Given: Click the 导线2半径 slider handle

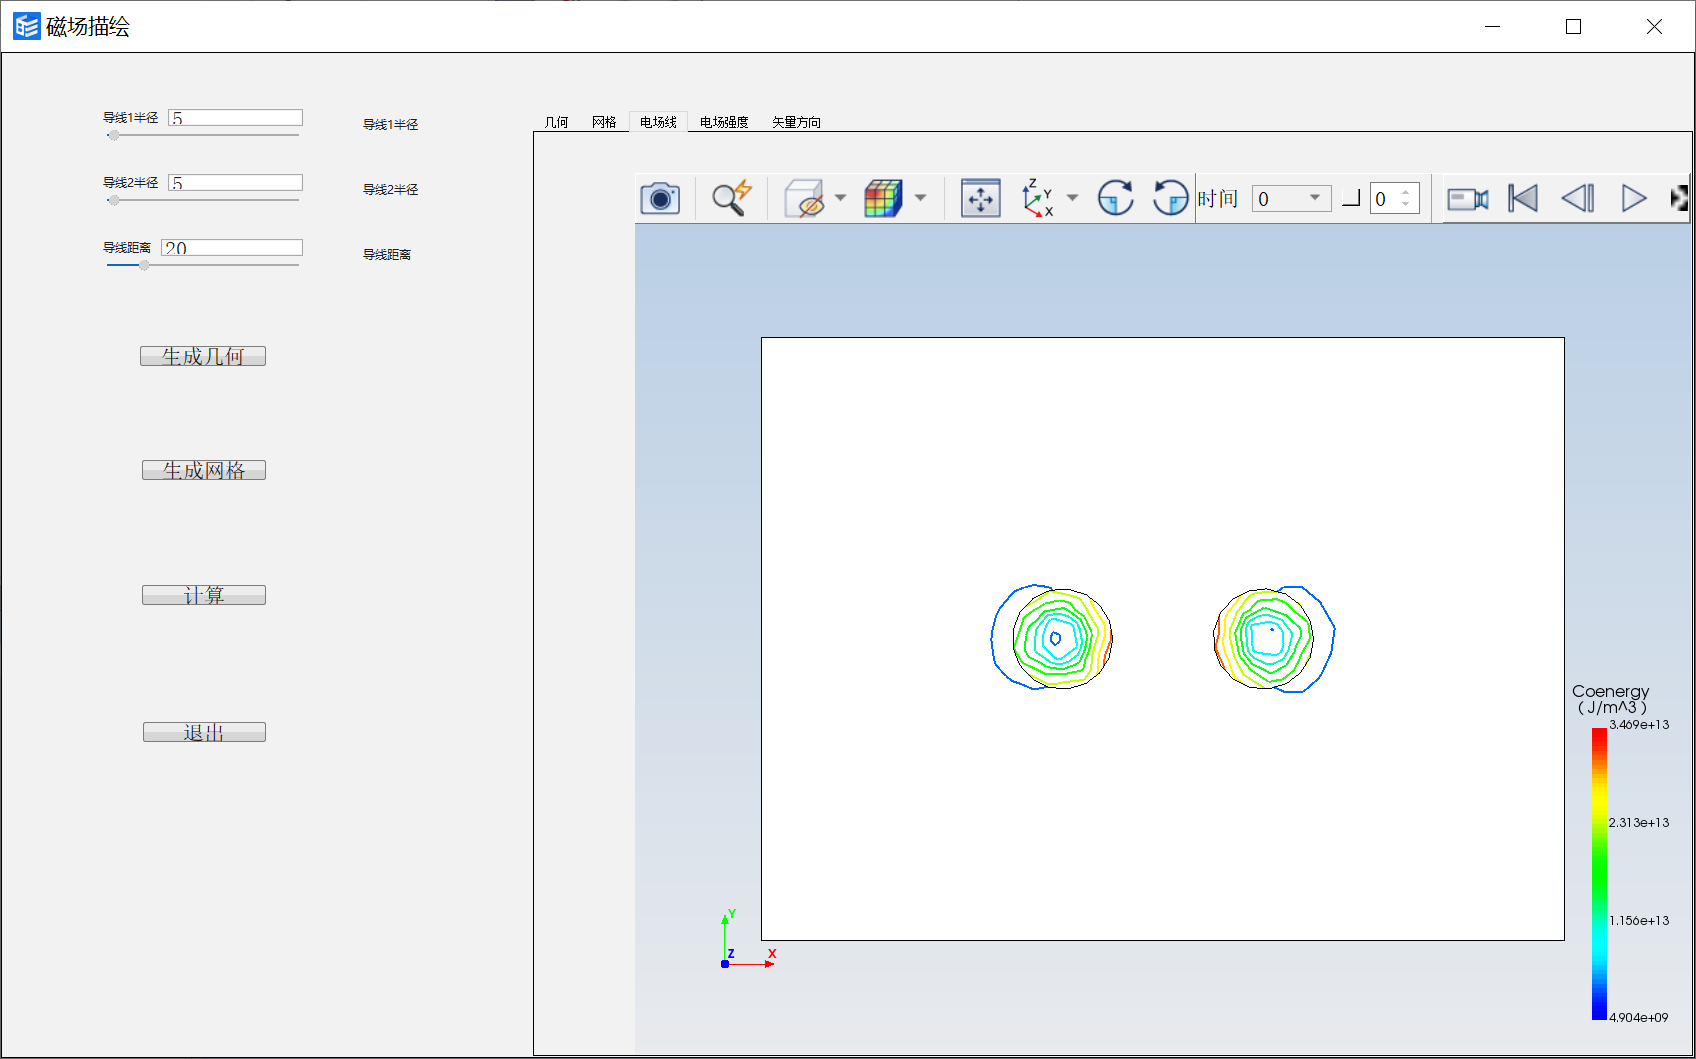Looking at the screenshot, I should [114, 200].
